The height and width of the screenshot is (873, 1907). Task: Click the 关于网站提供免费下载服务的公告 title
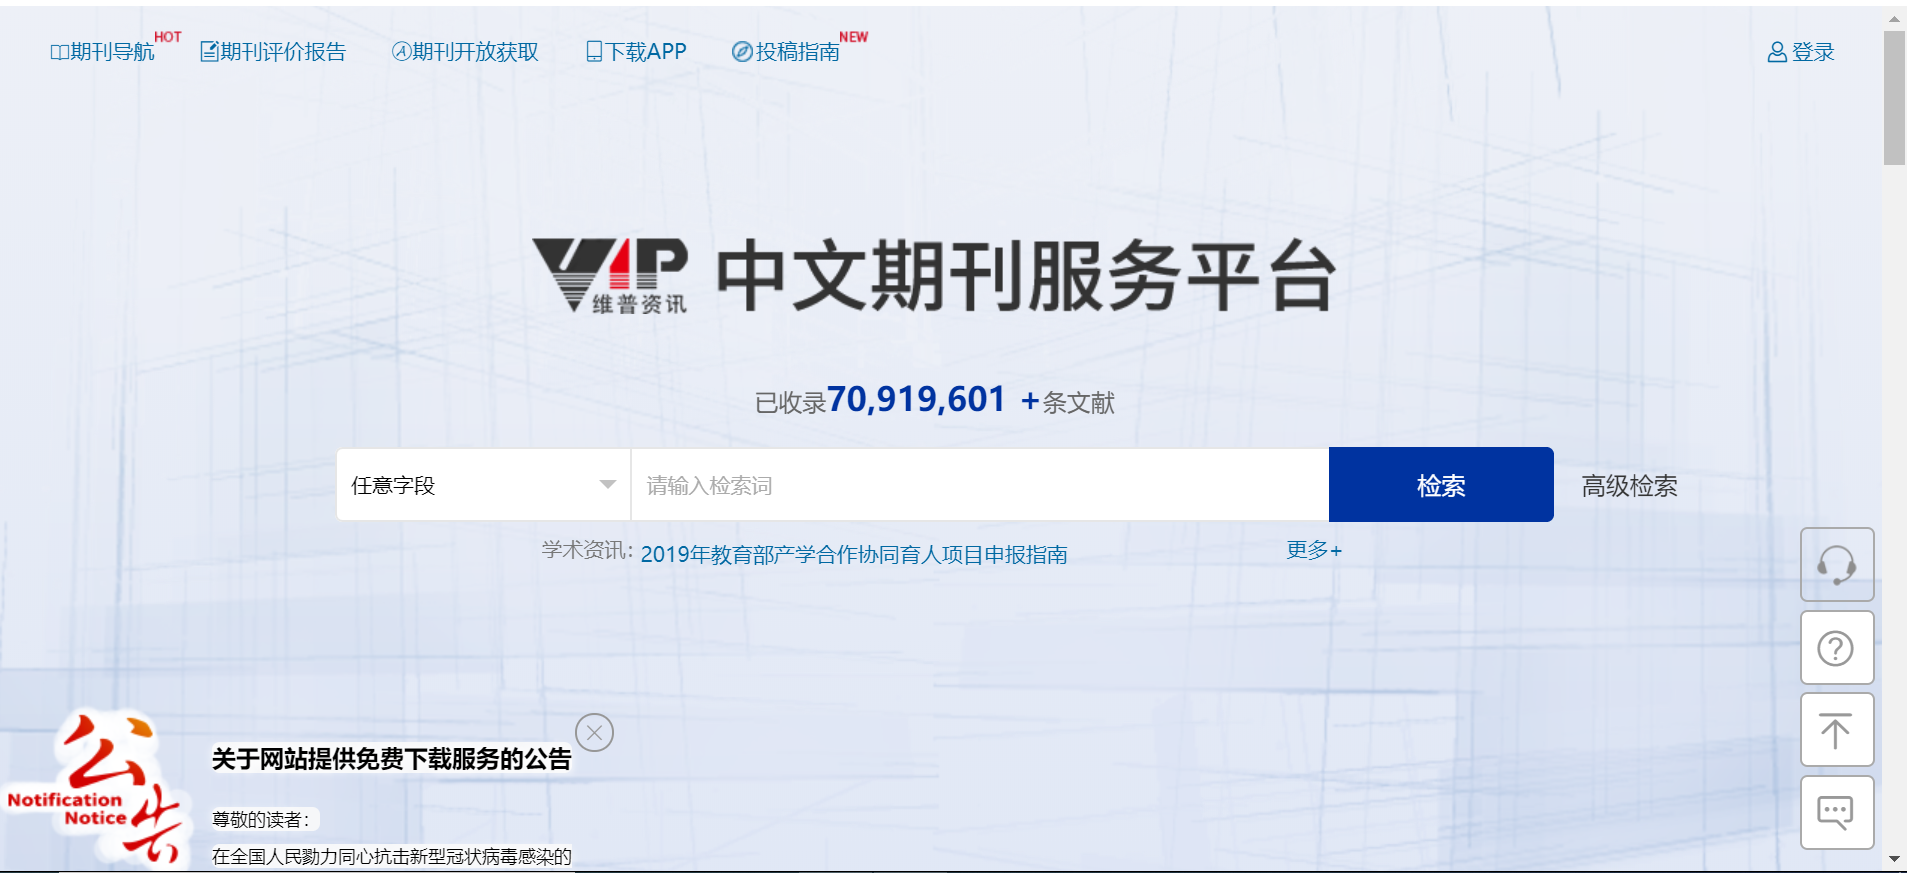point(391,759)
